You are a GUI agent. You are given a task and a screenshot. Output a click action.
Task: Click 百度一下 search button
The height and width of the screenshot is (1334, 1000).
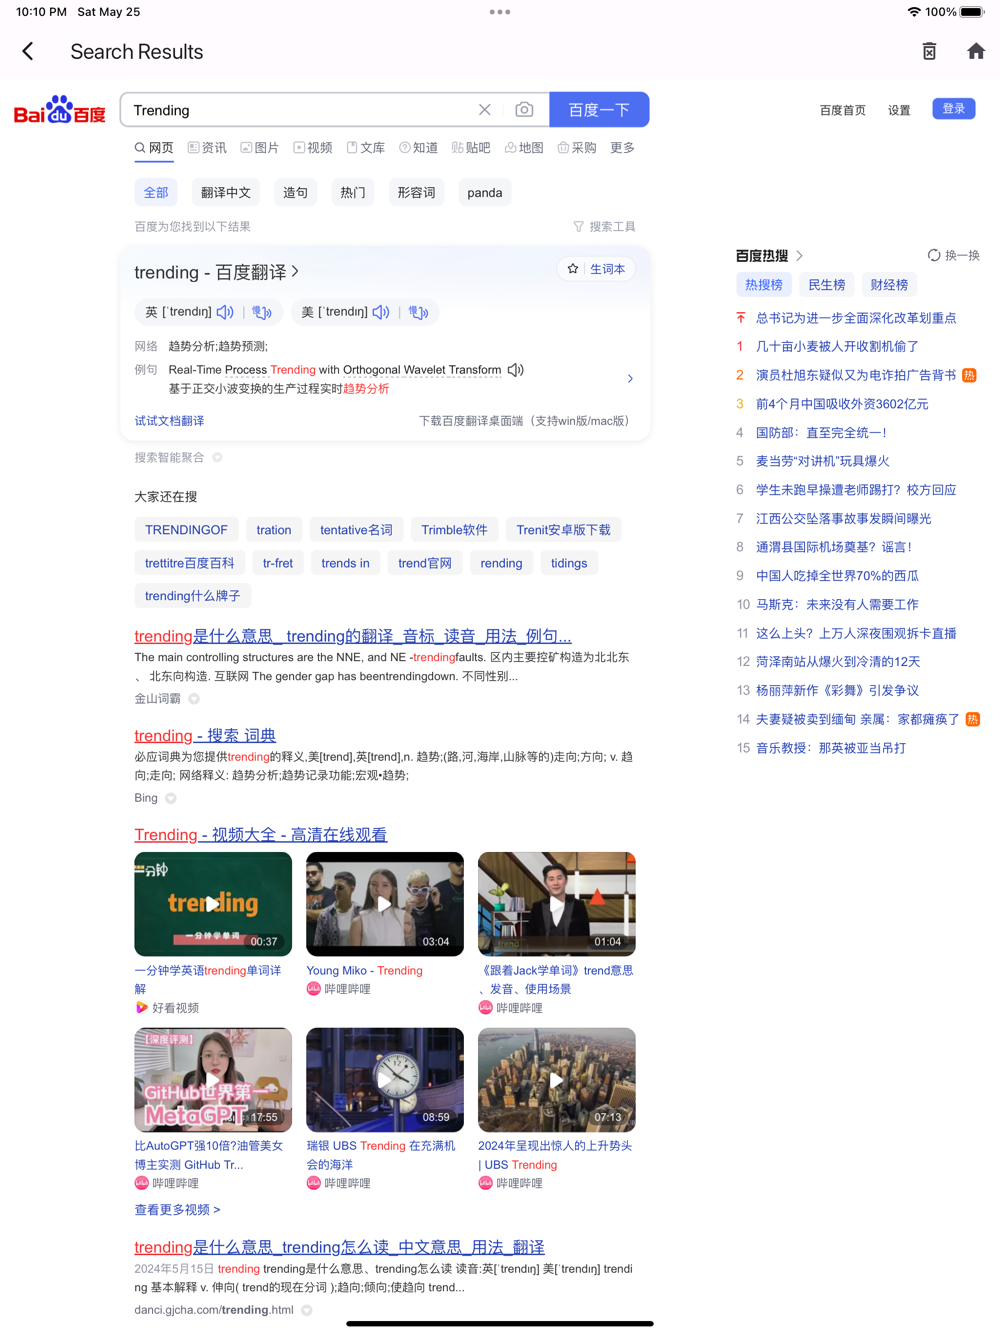click(x=599, y=110)
